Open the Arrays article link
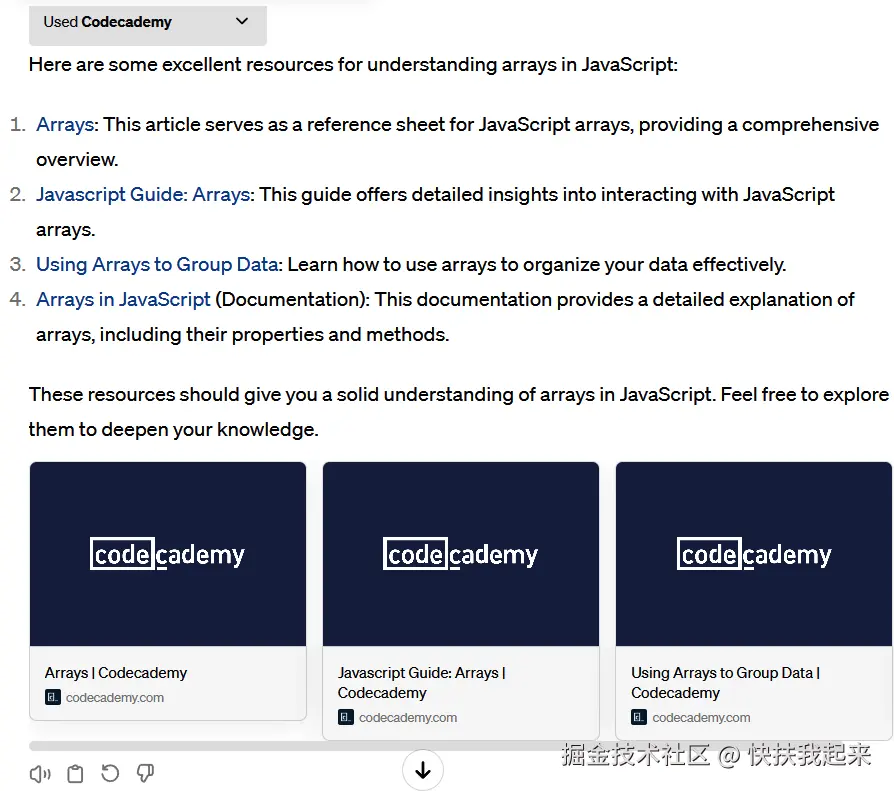Viewport: 894px width, 791px height. point(64,124)
